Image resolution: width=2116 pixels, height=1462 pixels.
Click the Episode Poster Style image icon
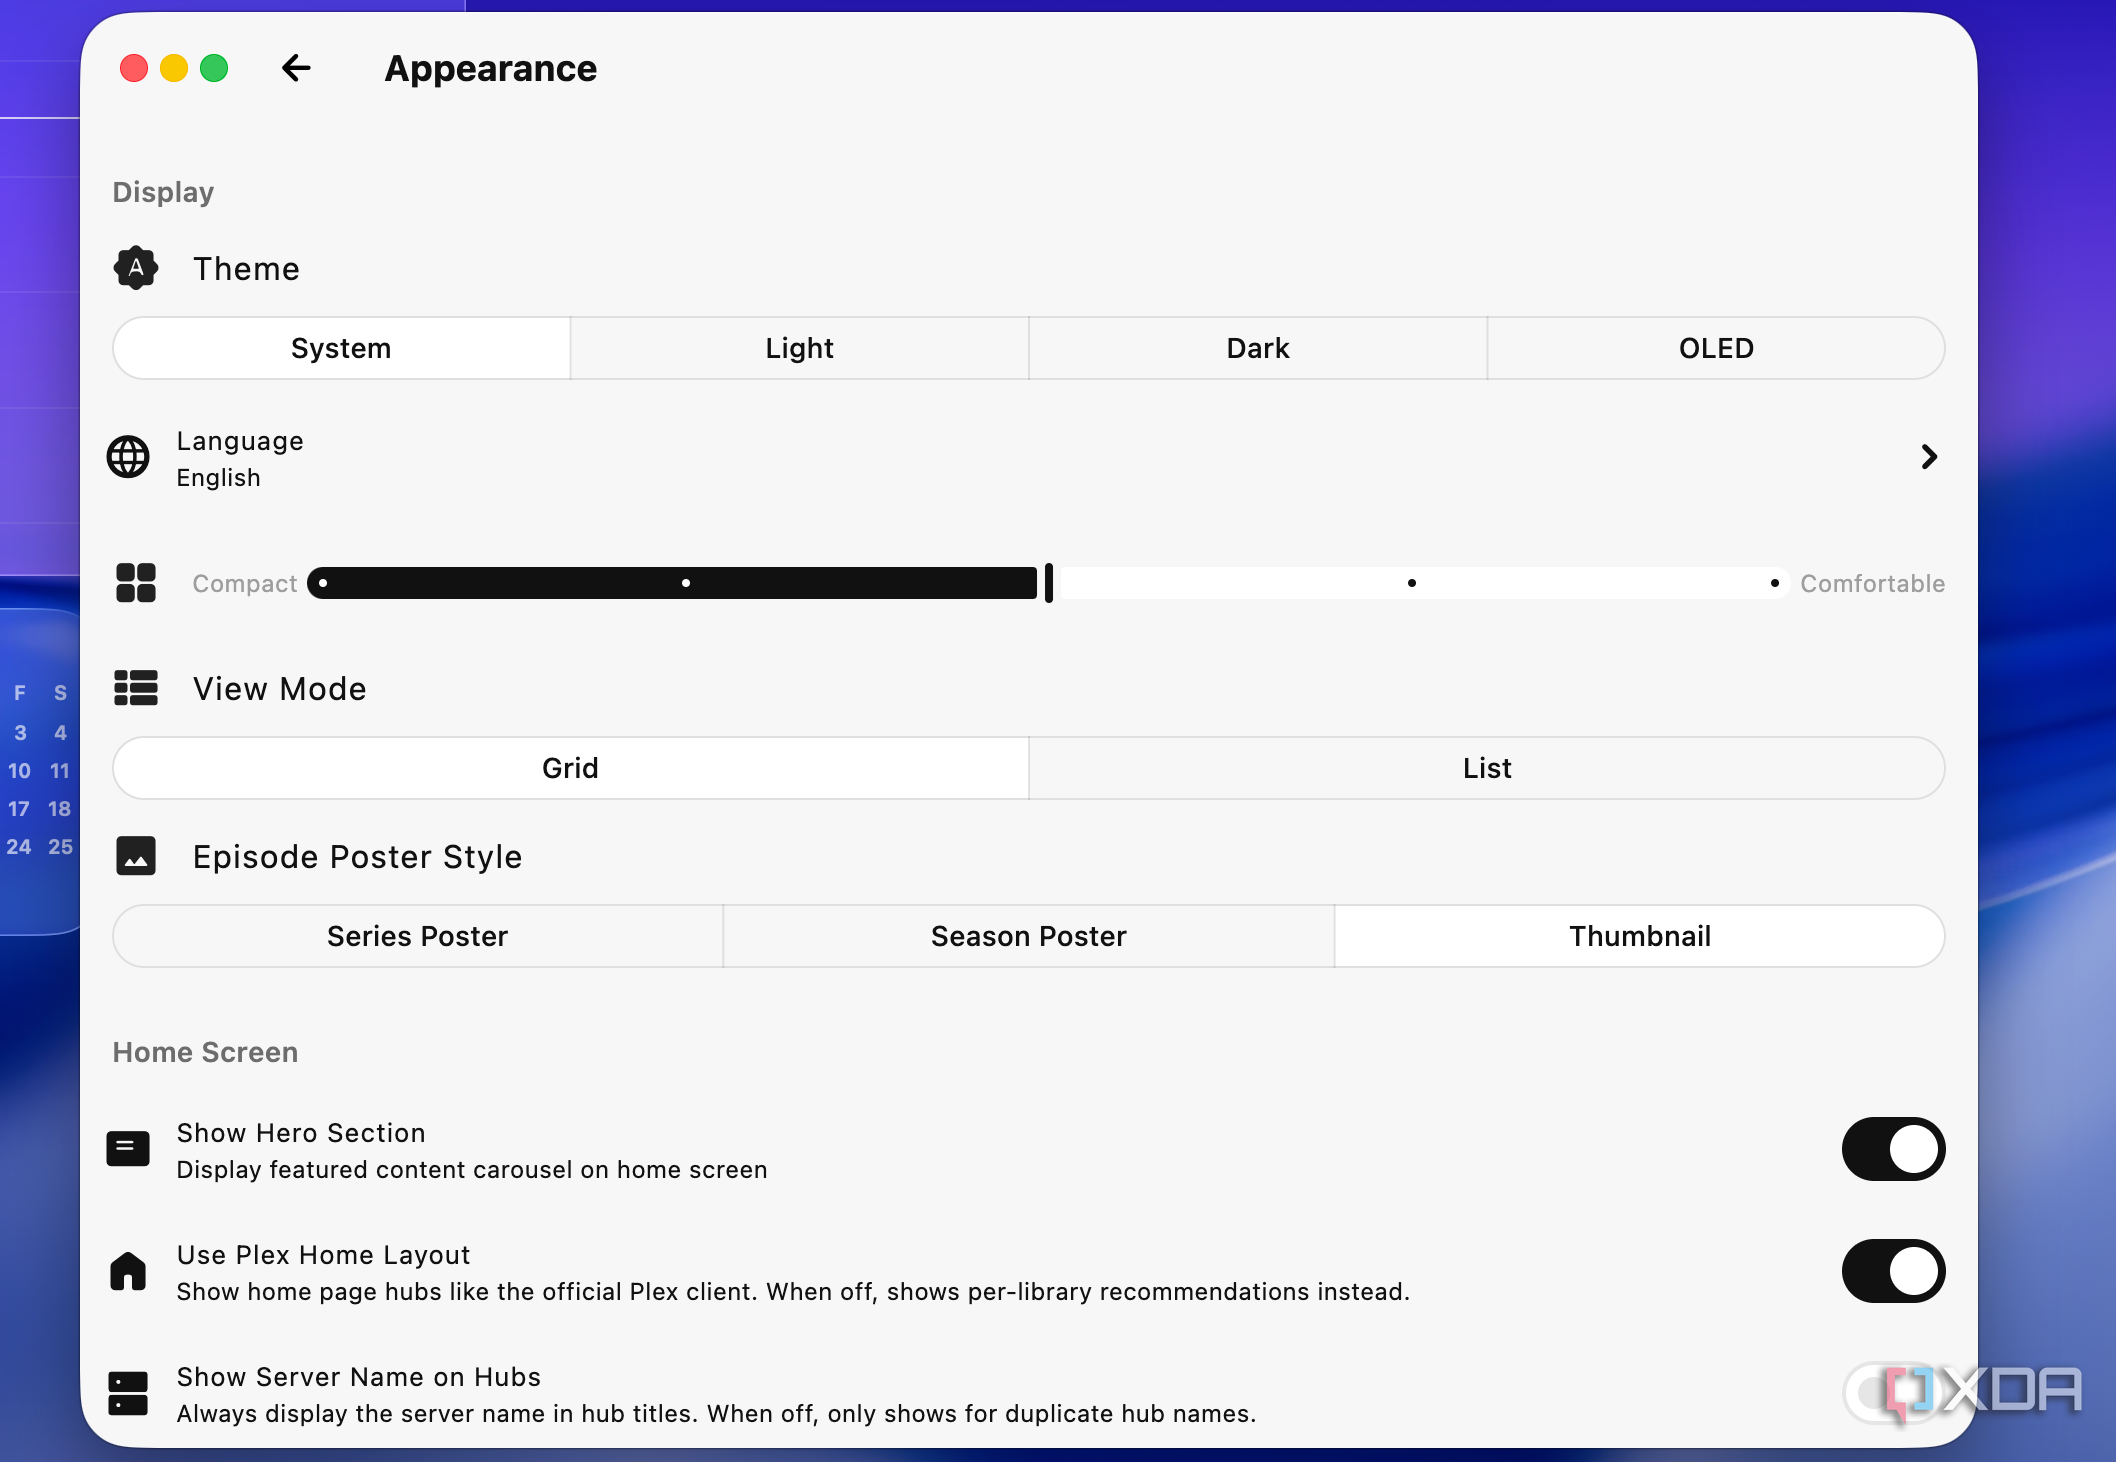pos(136,856)
